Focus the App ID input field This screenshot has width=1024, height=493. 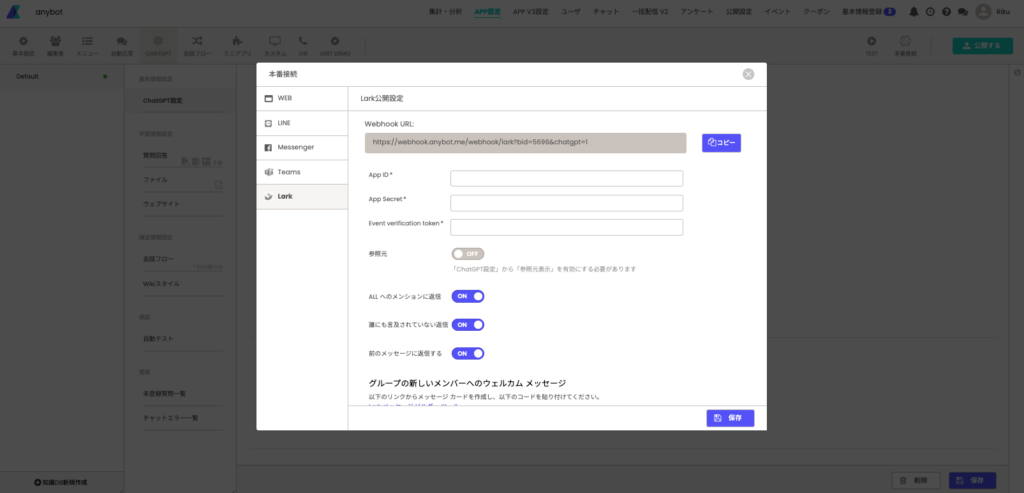pyautogui.click(x=566, y=179)
